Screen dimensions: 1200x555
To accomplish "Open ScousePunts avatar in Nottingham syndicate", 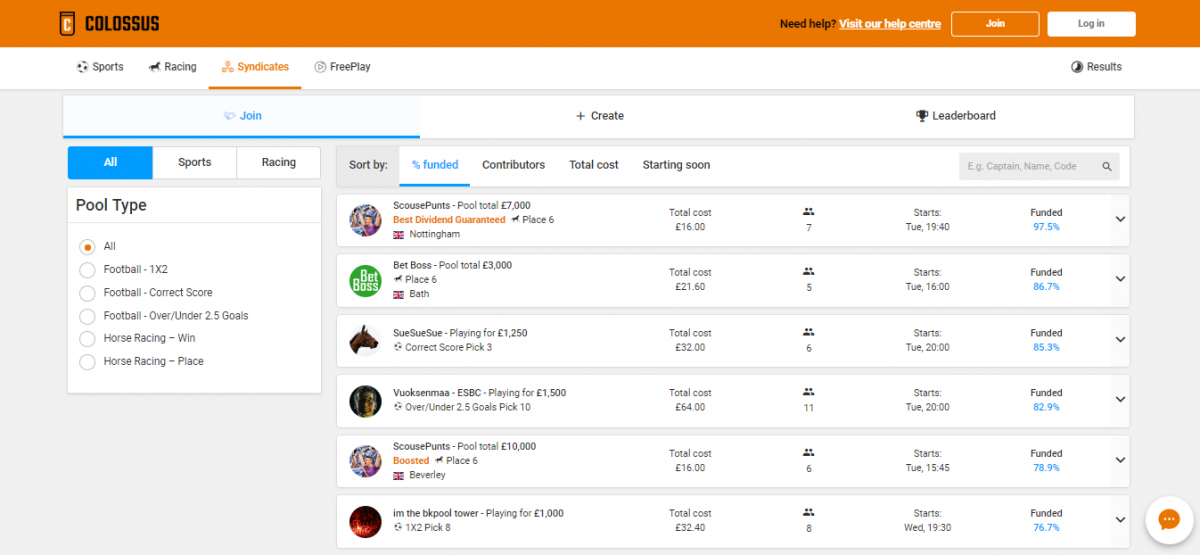I will coord(365,220).
